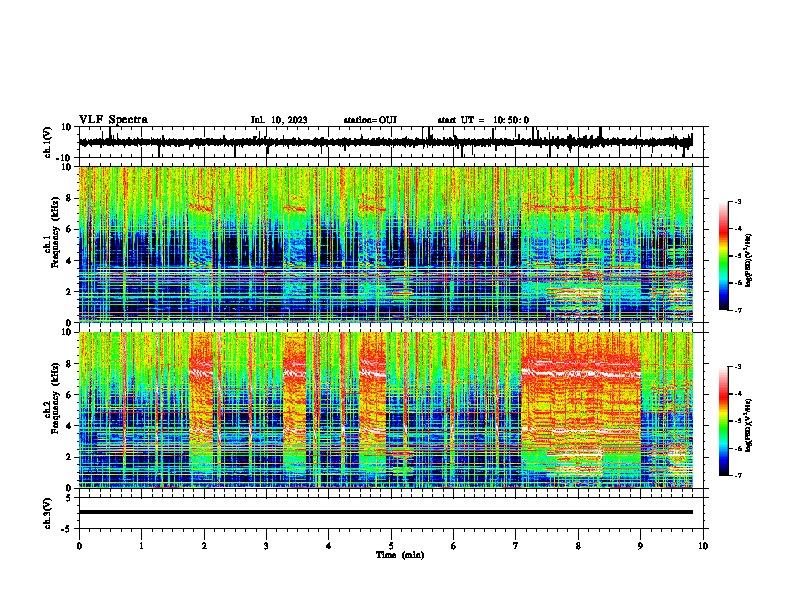Click the "ch.3(V)" axis label

(x=48, y=514)
